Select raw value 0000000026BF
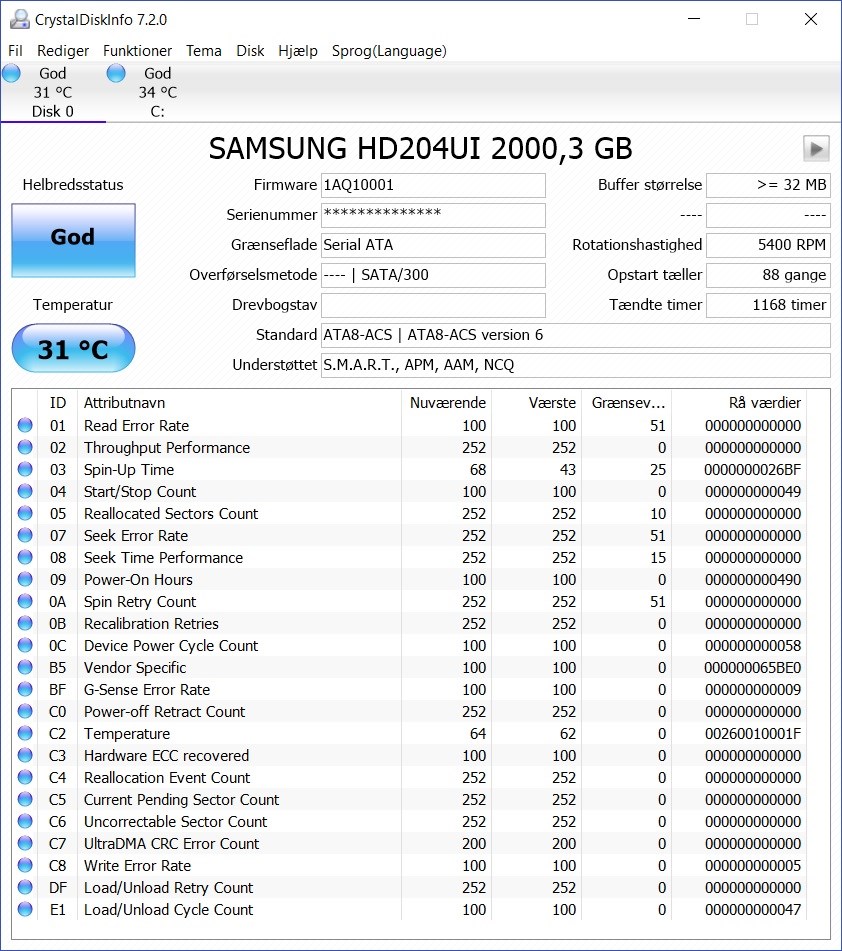Image resolution: width=842 pixels, height=951 pixels. (x=753, y=470)
